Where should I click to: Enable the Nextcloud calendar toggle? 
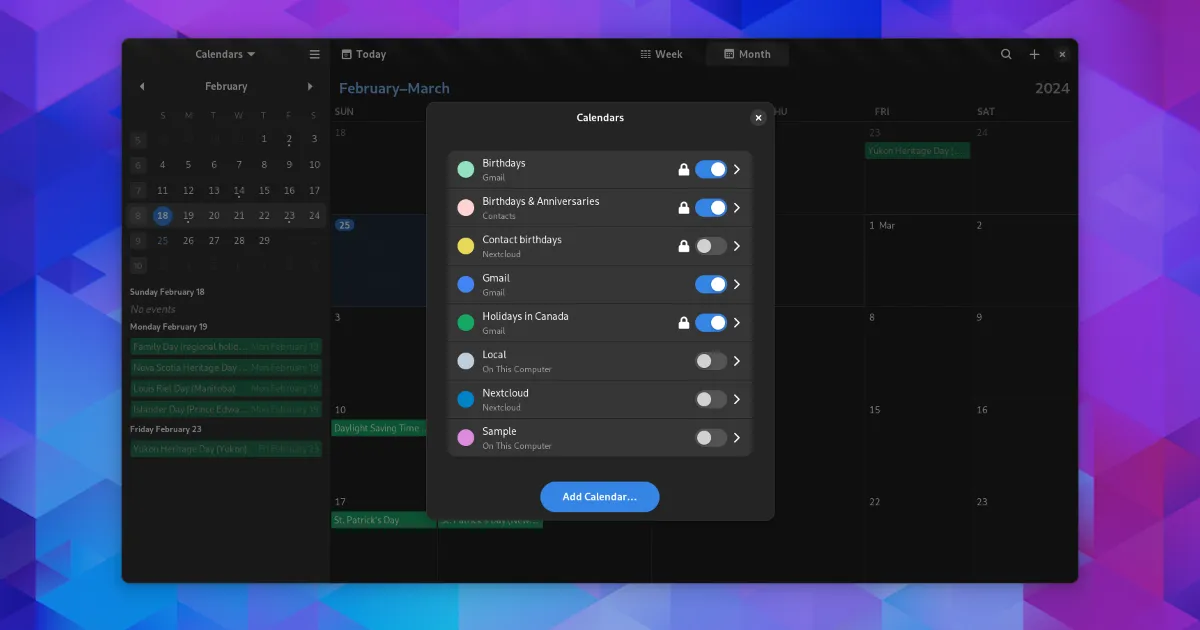click(x=710, y=400)
